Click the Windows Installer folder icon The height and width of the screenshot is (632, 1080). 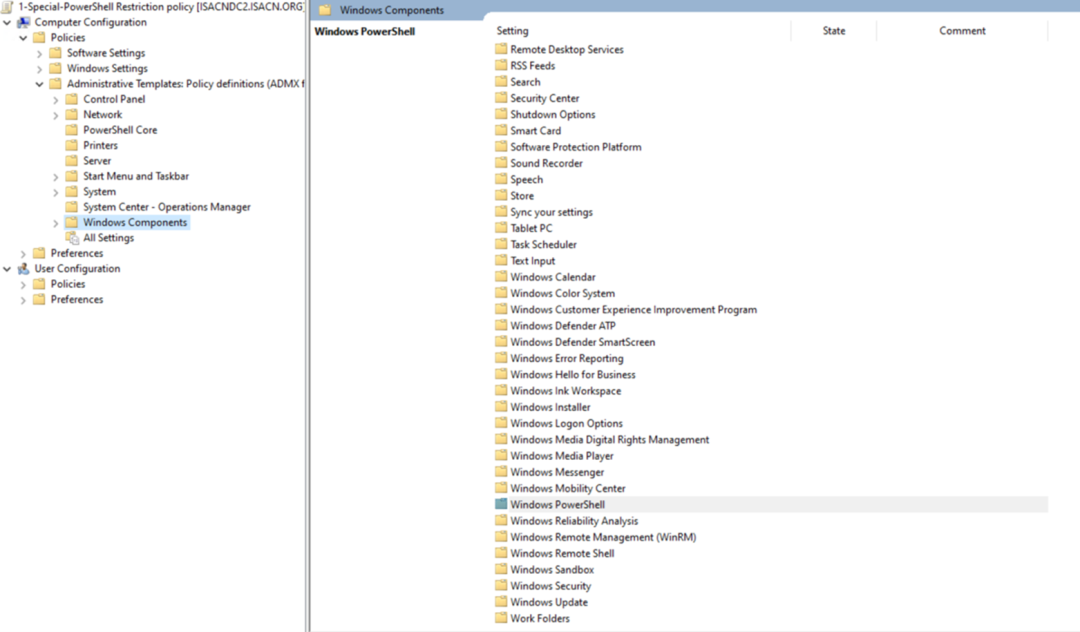coord(501,407)
